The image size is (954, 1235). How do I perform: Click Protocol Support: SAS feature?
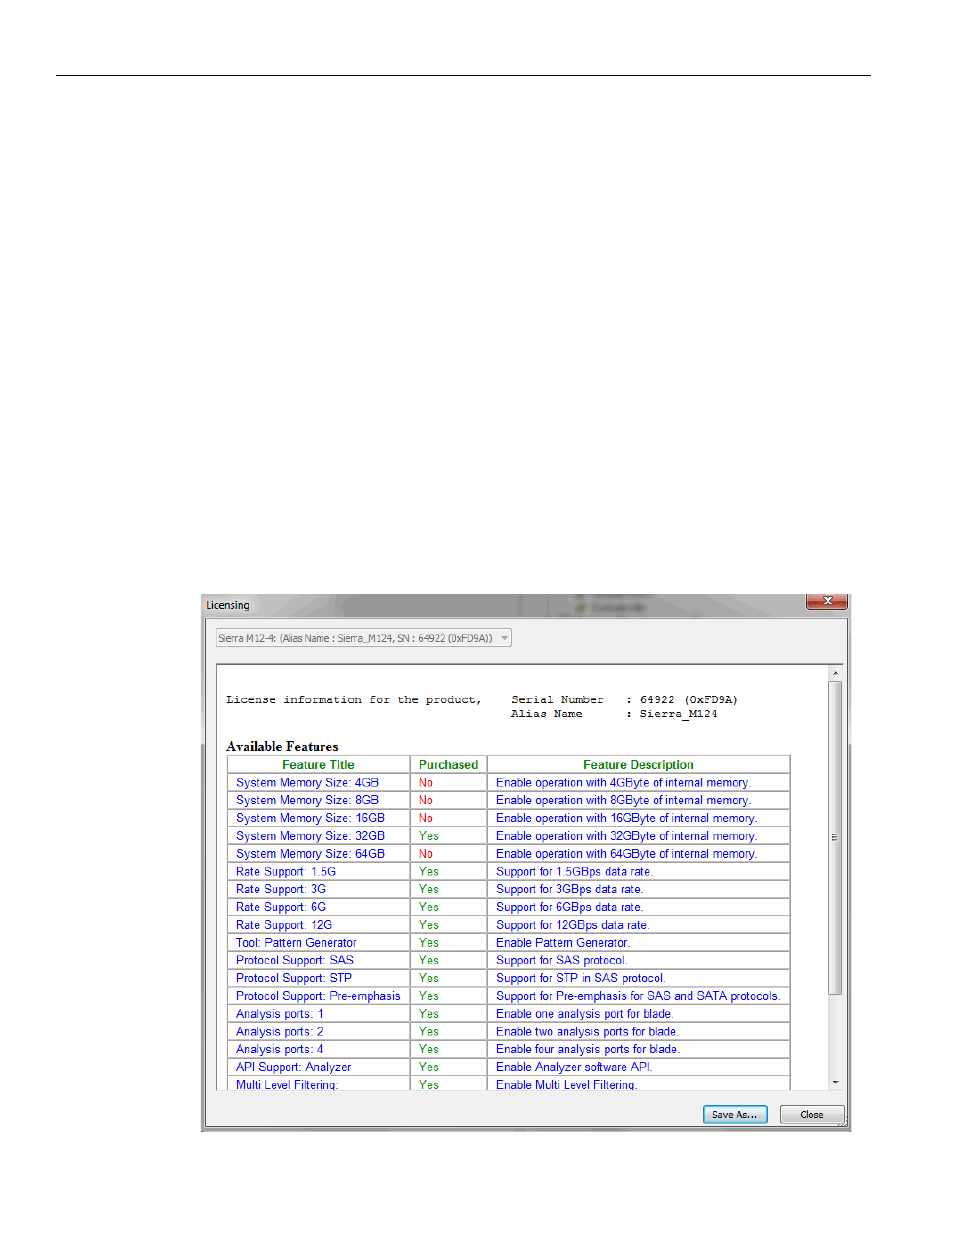pos(295,960)
